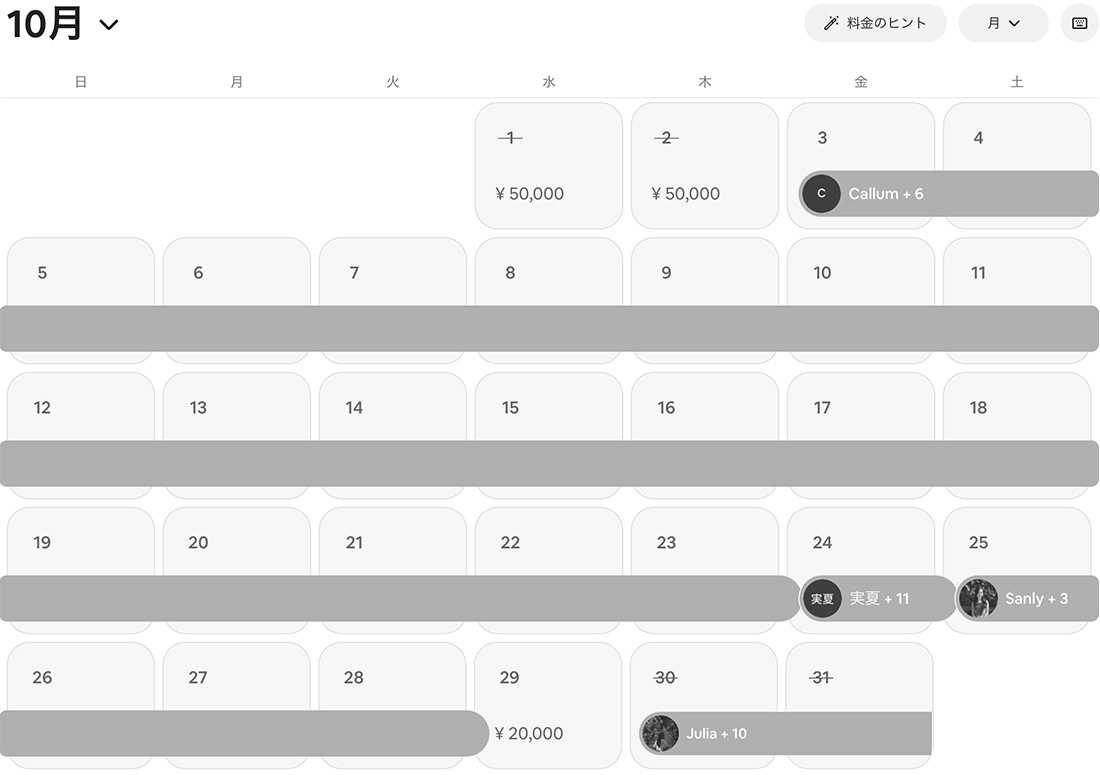Image resolution: width=1100 pixels, height=775 pixels.
Task: Expand the 10月 month selector chevron
Action: click(109, 25)
